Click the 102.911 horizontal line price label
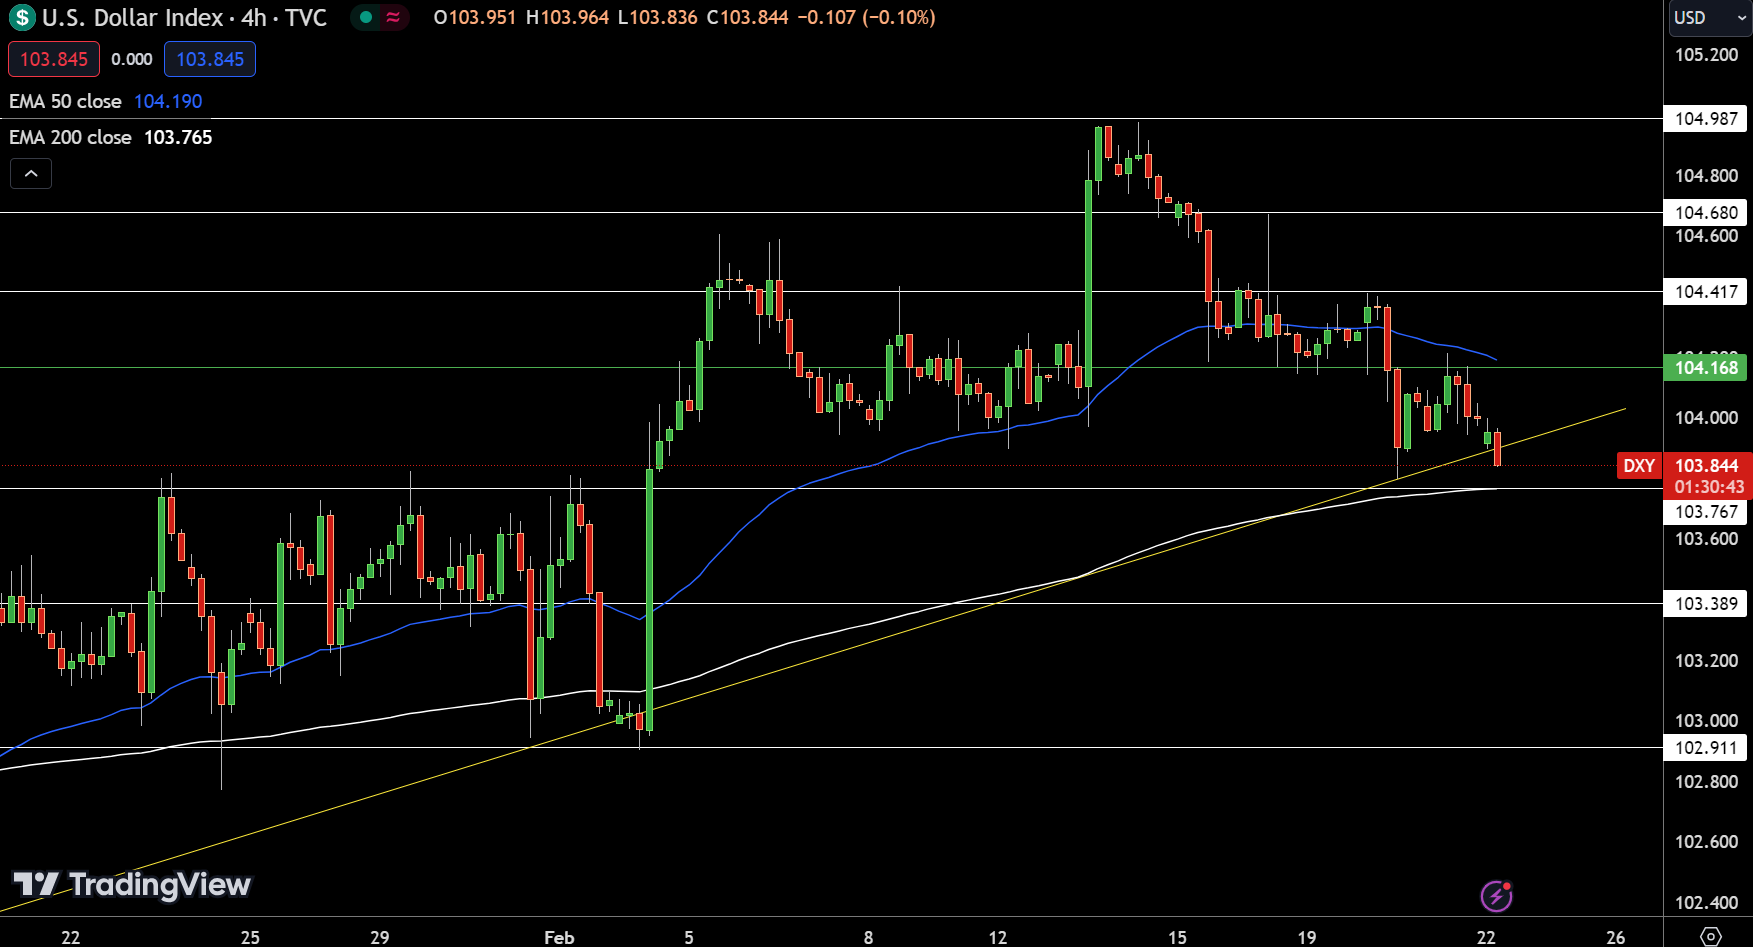Image resolution: width=1753 pixels, height=947 pixels. pyautogui.click(x=1706, y=748)
